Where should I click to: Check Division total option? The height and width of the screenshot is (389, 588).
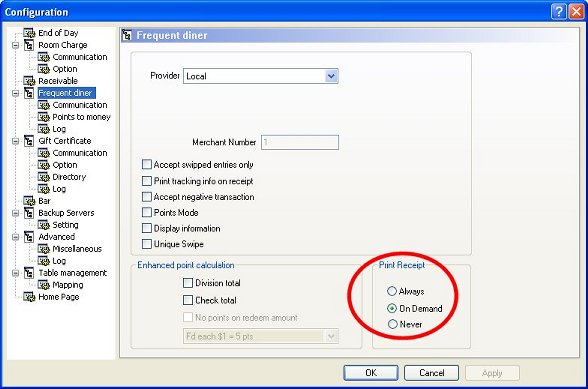[x=188, y=283]
